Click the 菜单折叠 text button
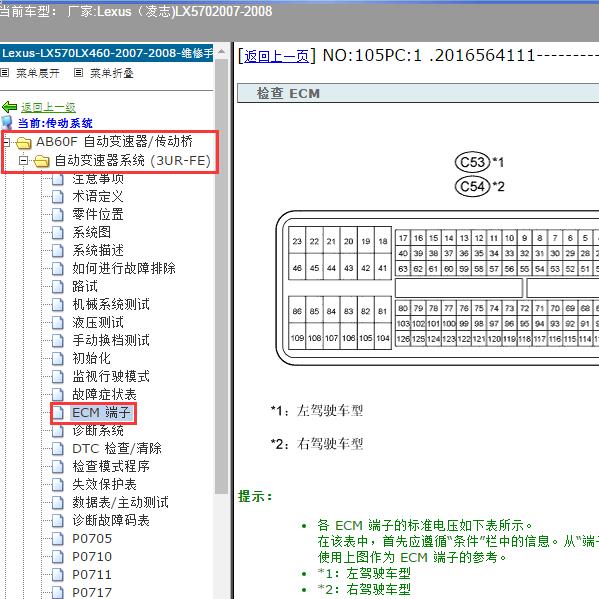This screenshot has height=599, width=599. click(x=112, y=73)
